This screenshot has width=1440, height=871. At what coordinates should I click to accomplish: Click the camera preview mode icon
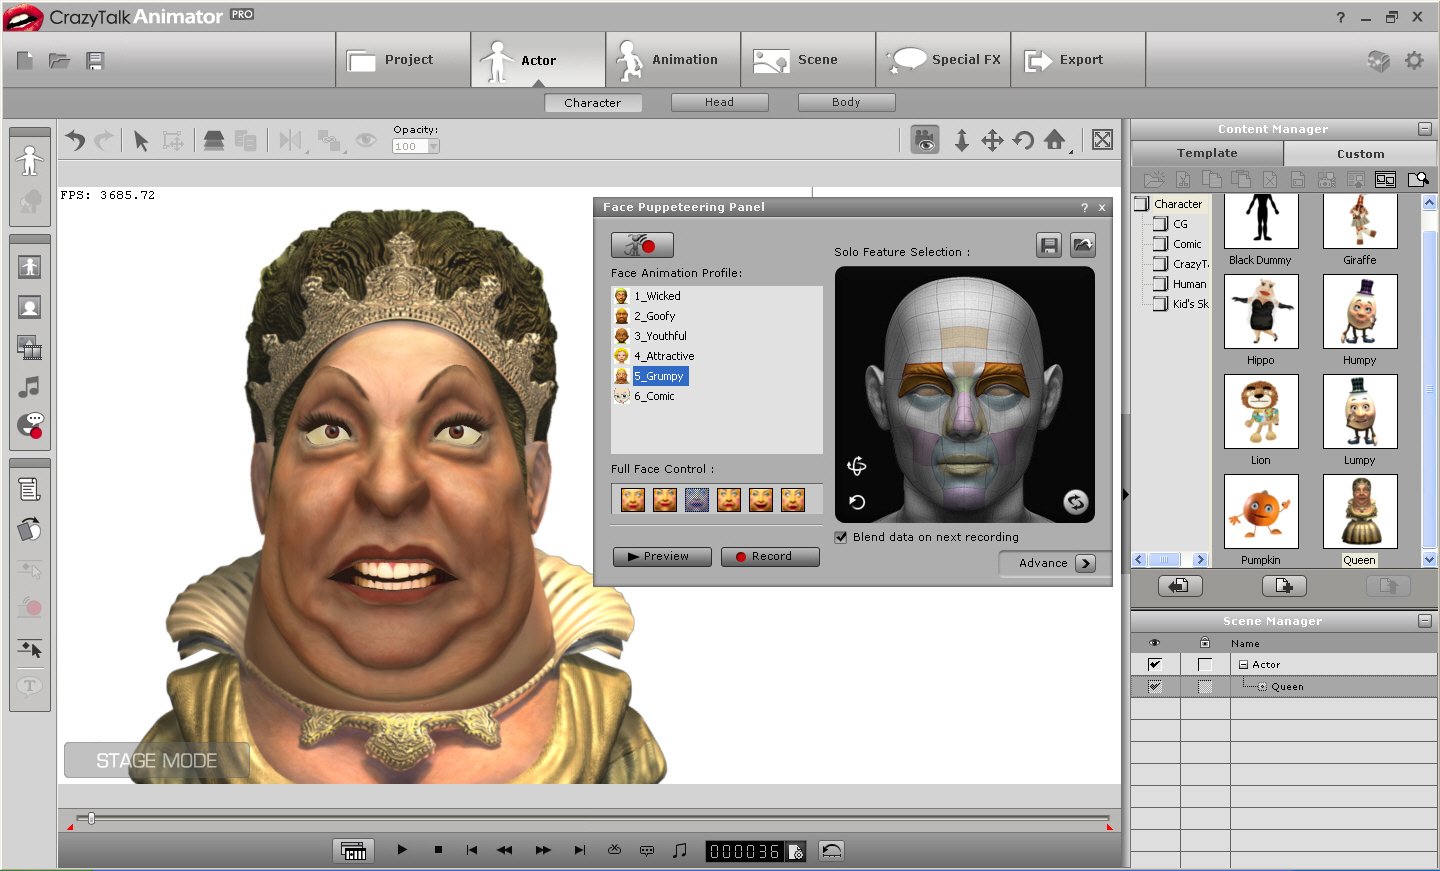click(x=925, y=141)
